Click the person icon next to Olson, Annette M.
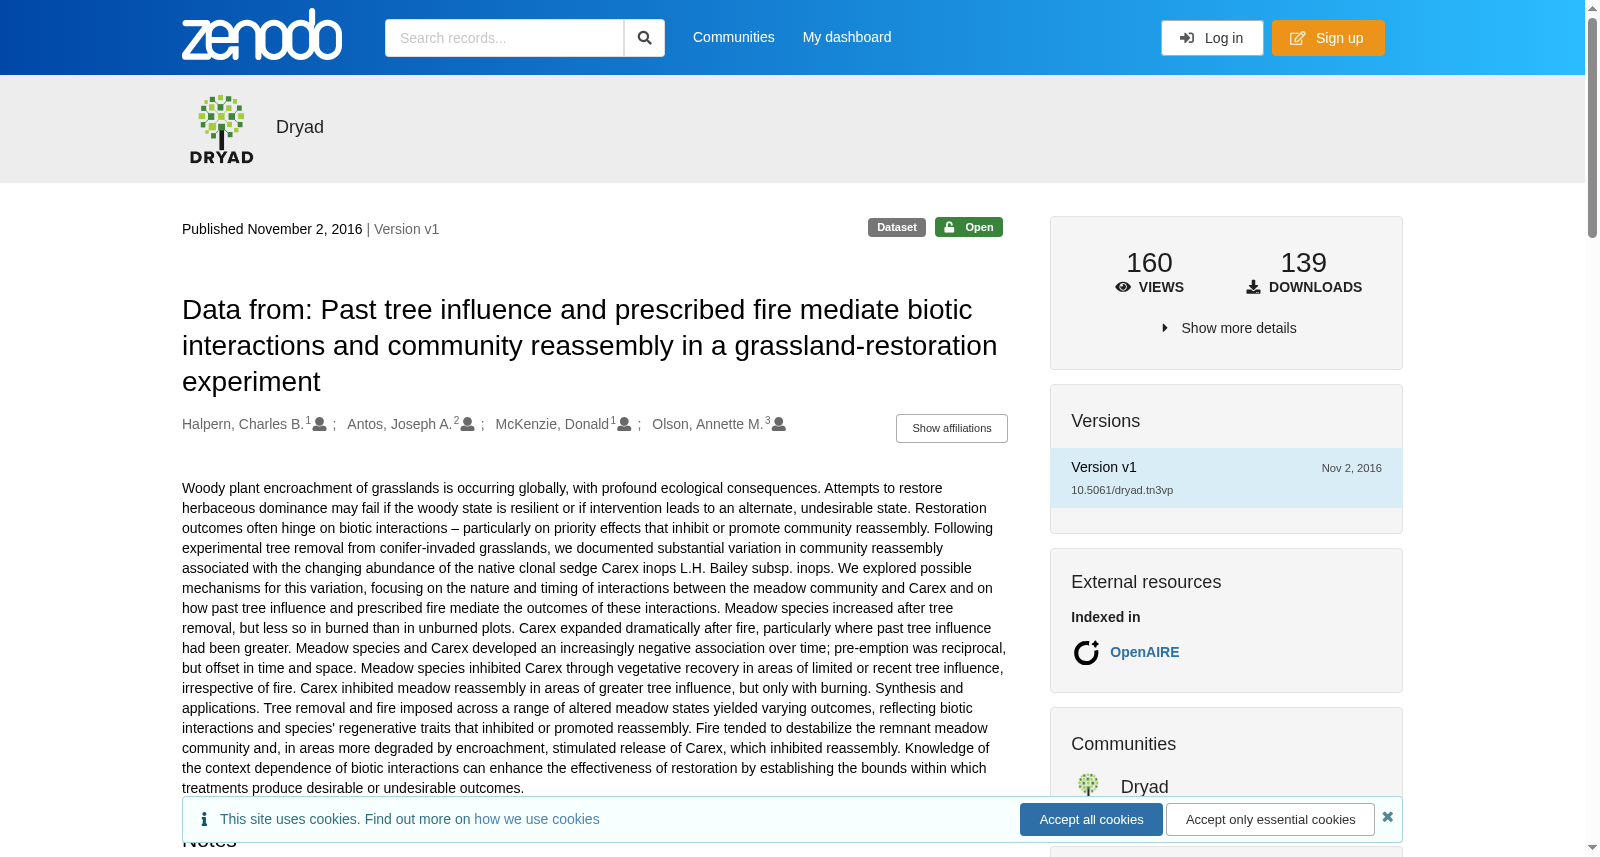 point(779,425)
